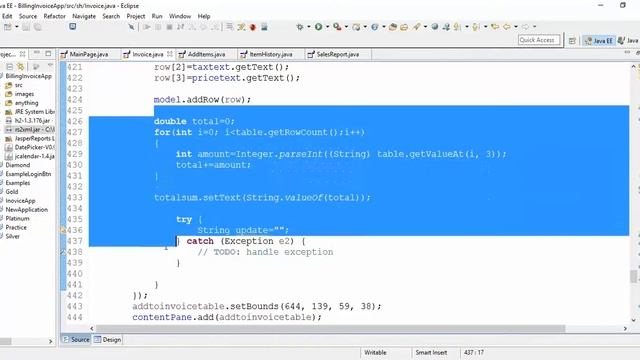Click the Open Perspective icon
This screenshot has width=640, height=360.
(572, 40)
